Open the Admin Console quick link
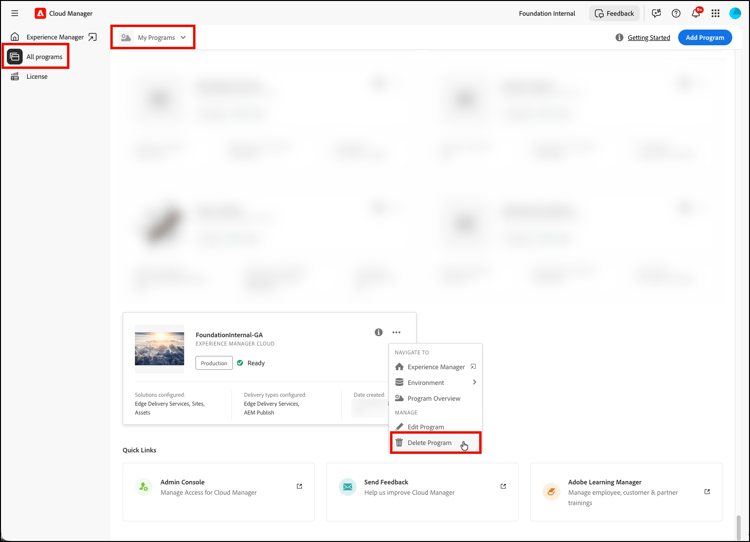Viewport: 750px width, 542px height. pyautogui.click(x=219, y=492)
